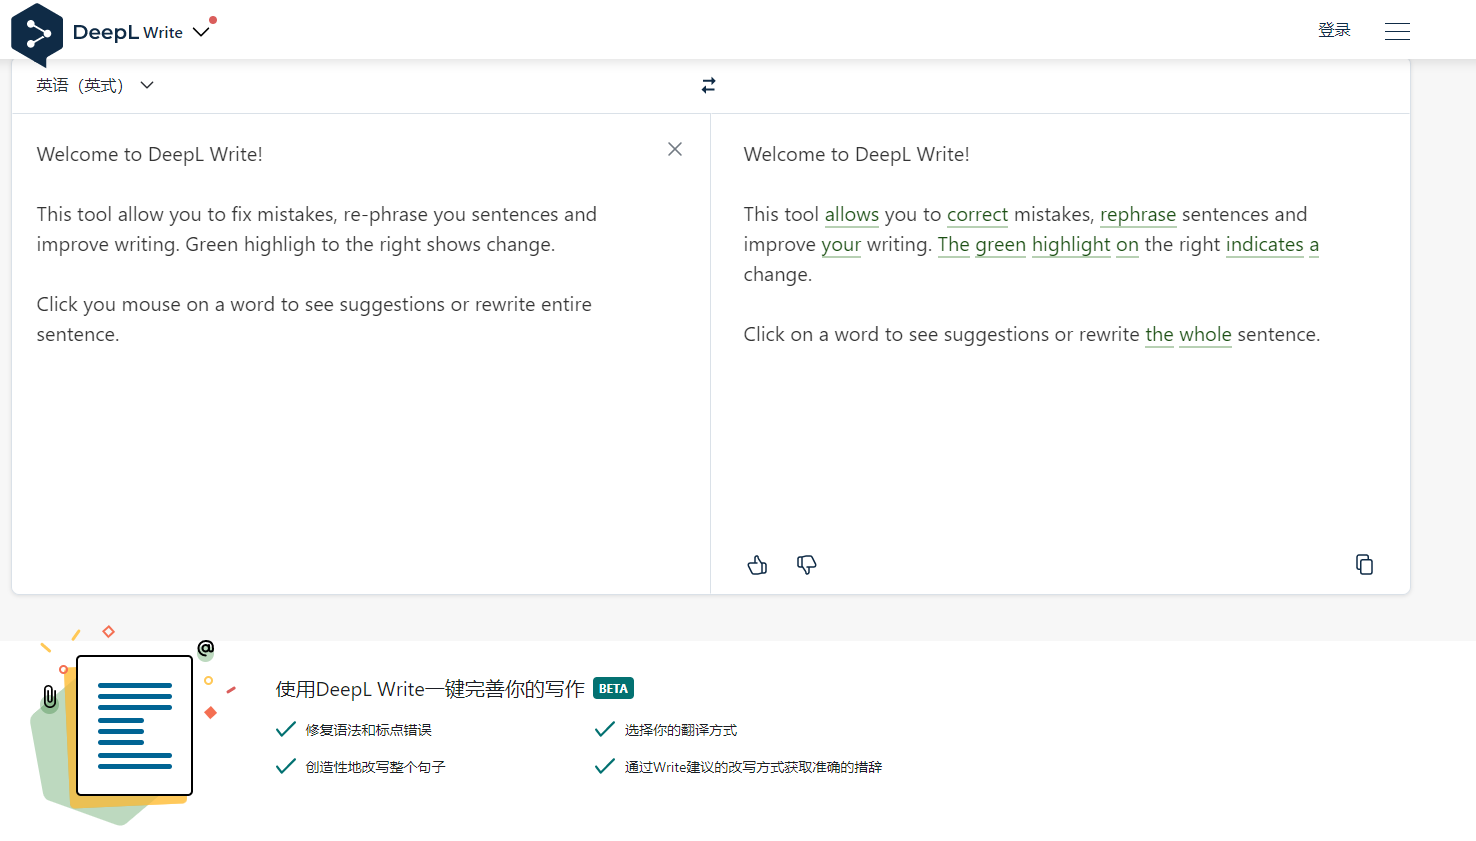Screen dimensions: 1476x841
Task: Give thumbs up feedback
Action: pos(757,565)
